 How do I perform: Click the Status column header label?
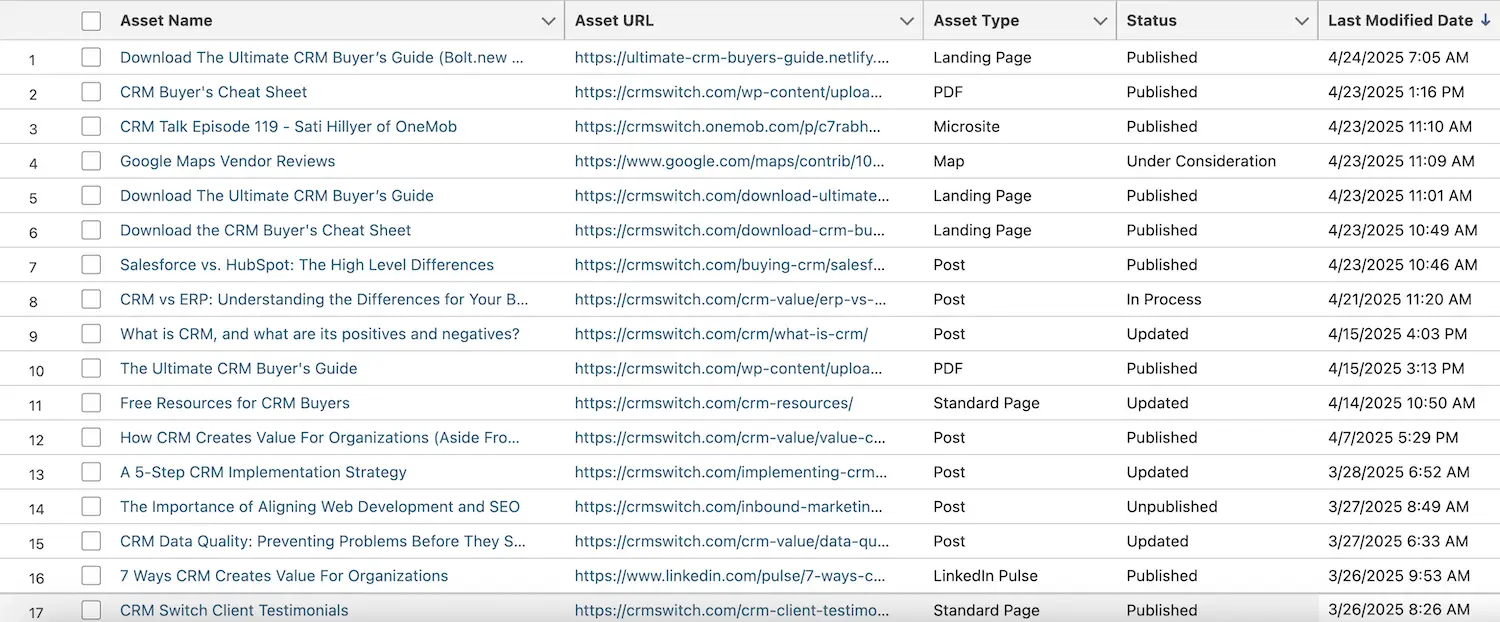pos(1151,20)
